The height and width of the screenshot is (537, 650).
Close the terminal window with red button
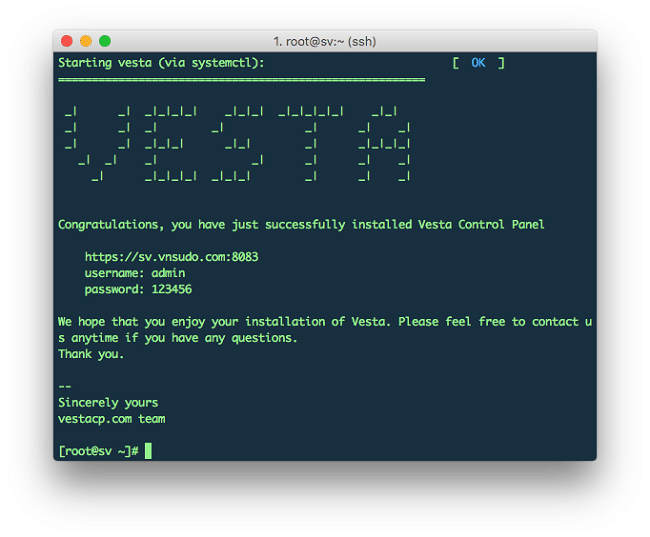click(x=67, y=41)
